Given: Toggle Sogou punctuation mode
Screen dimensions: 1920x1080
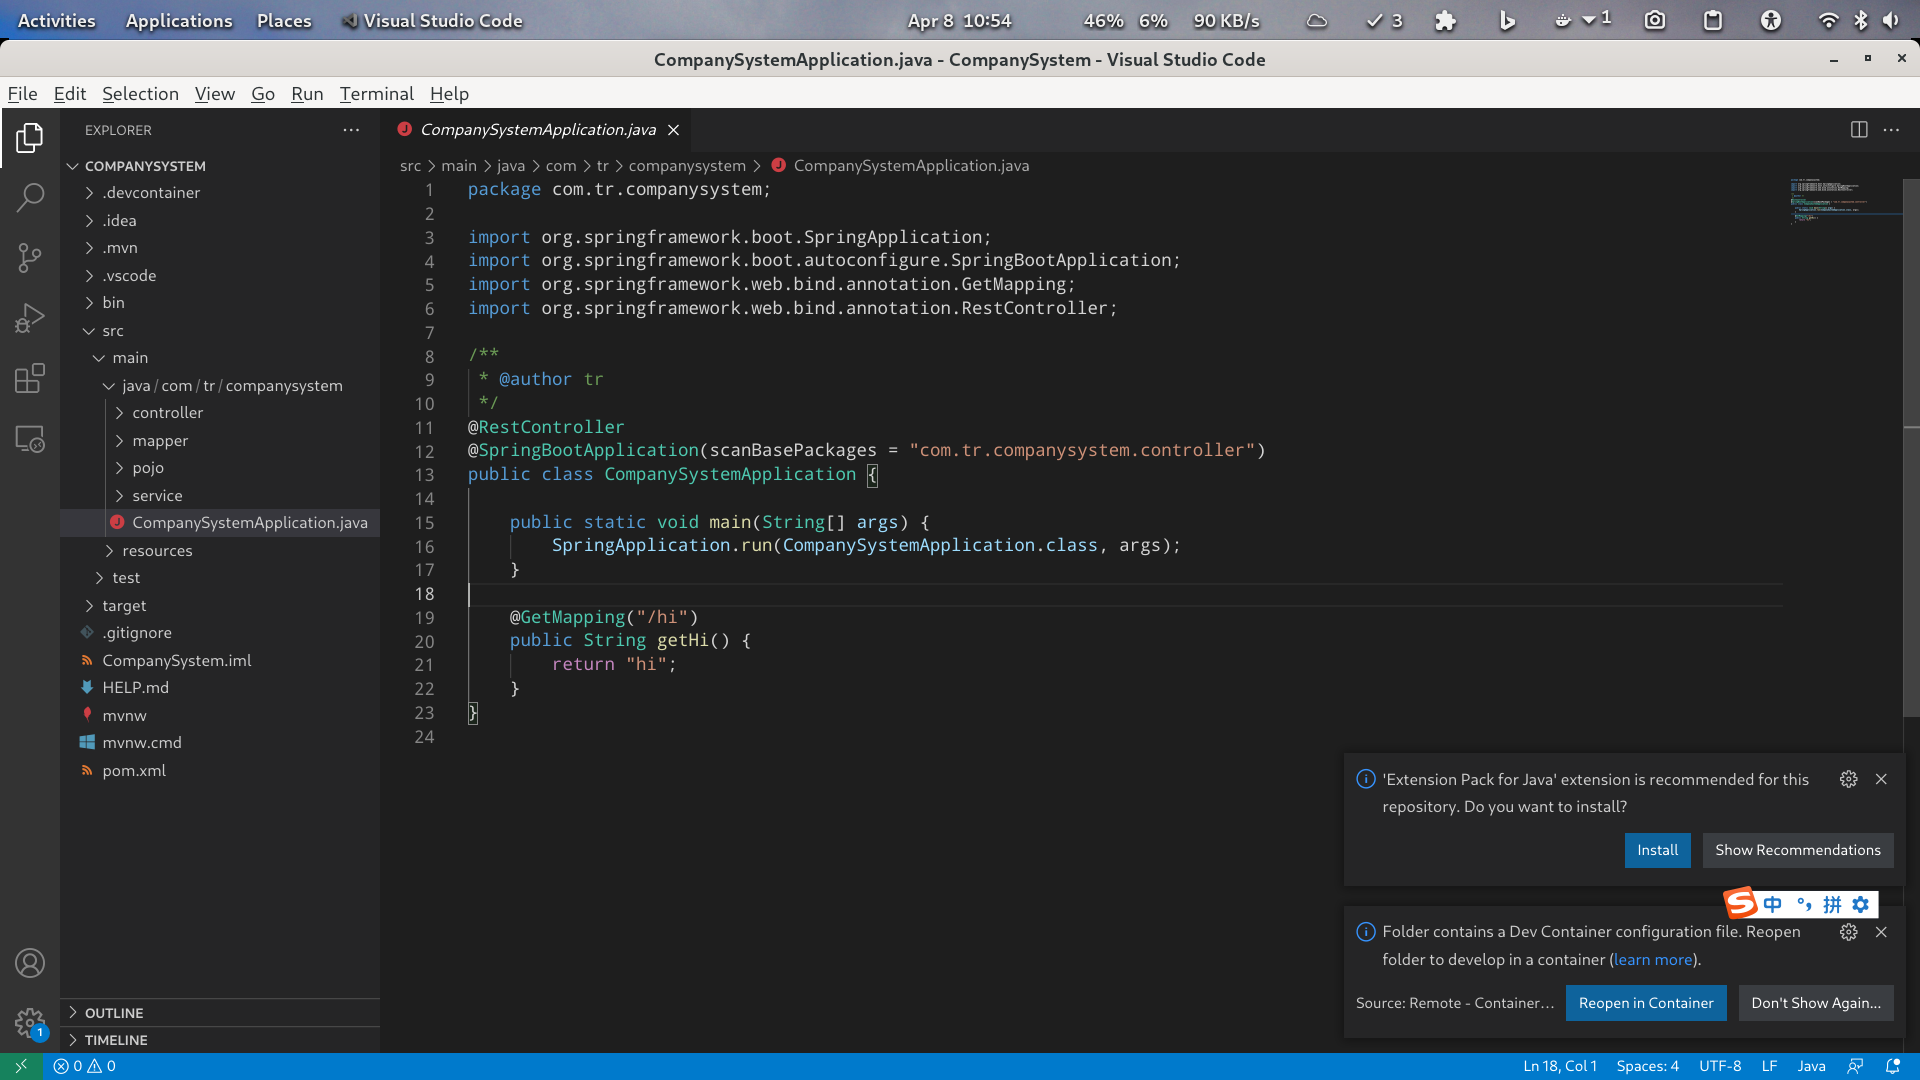Looking at the screenshot, I should (x=1804, y=905).
